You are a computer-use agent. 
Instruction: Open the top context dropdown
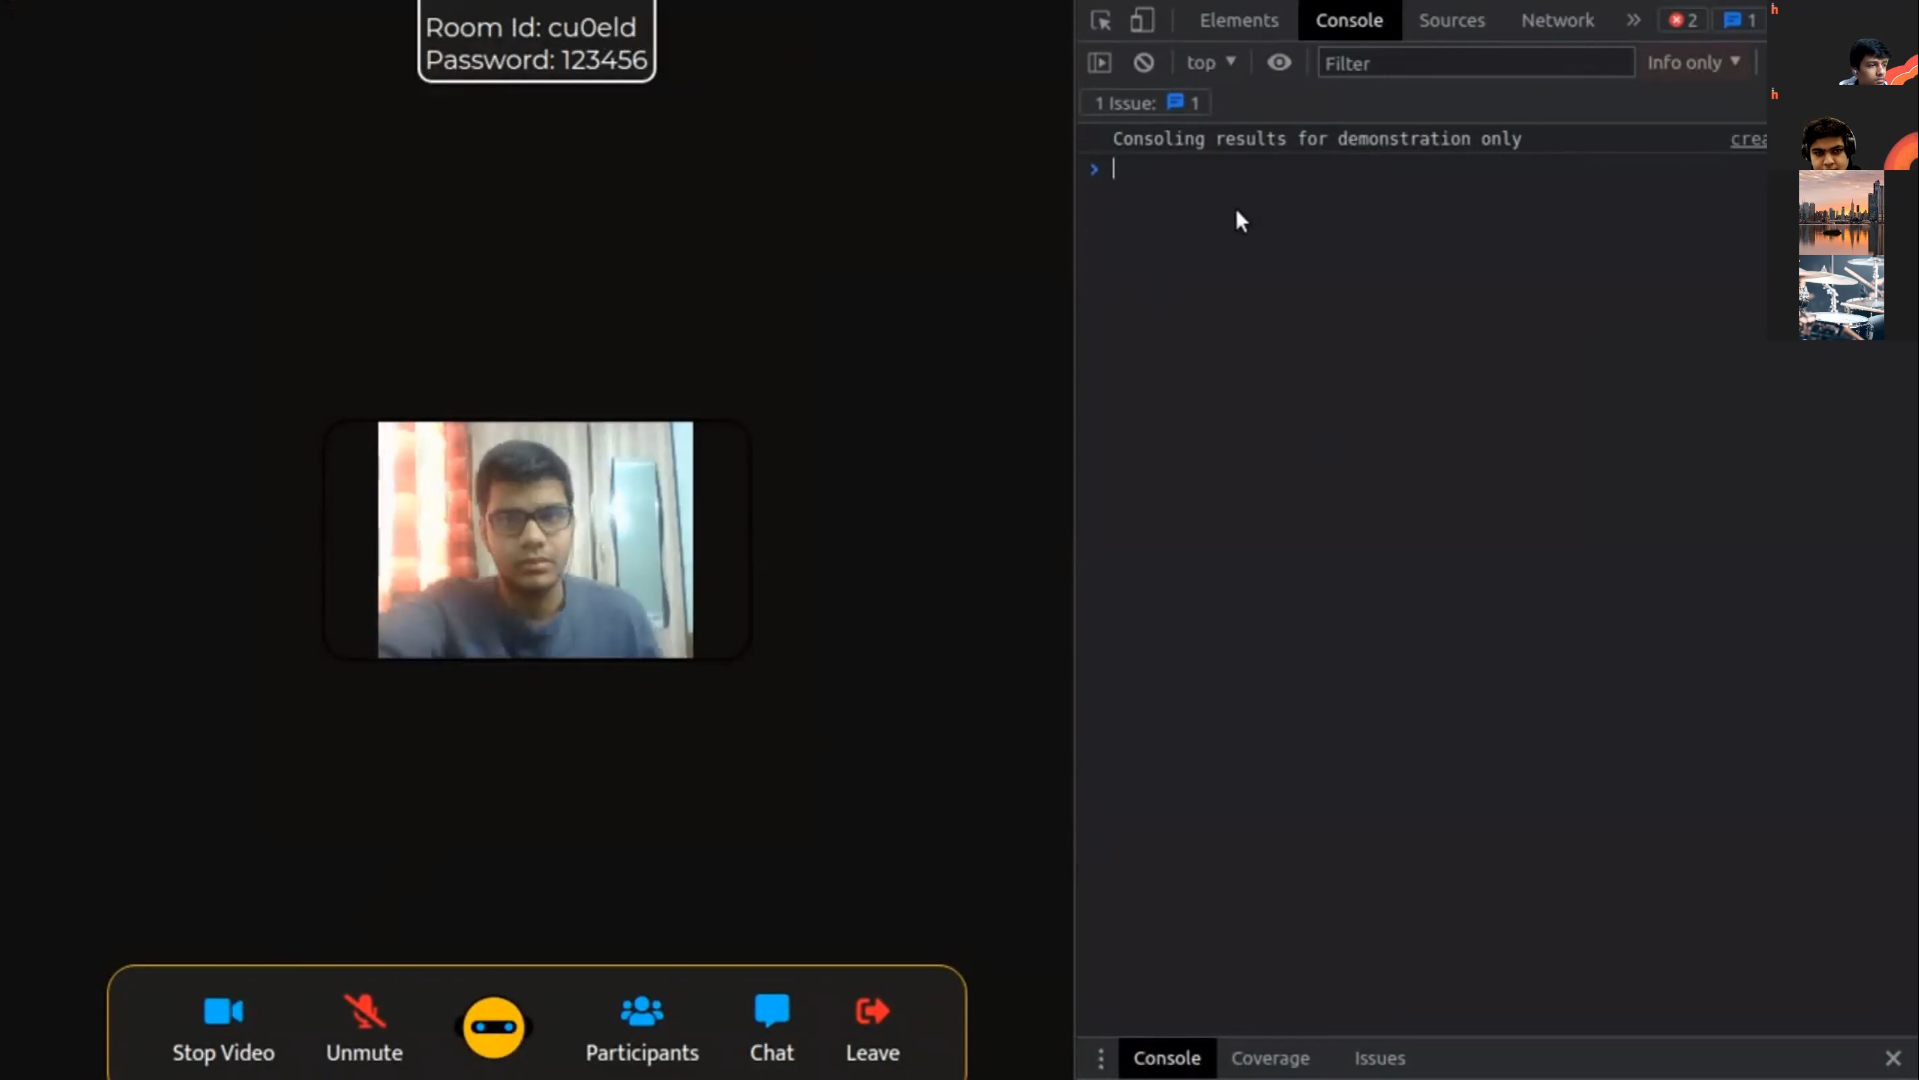click(1211, 63)
